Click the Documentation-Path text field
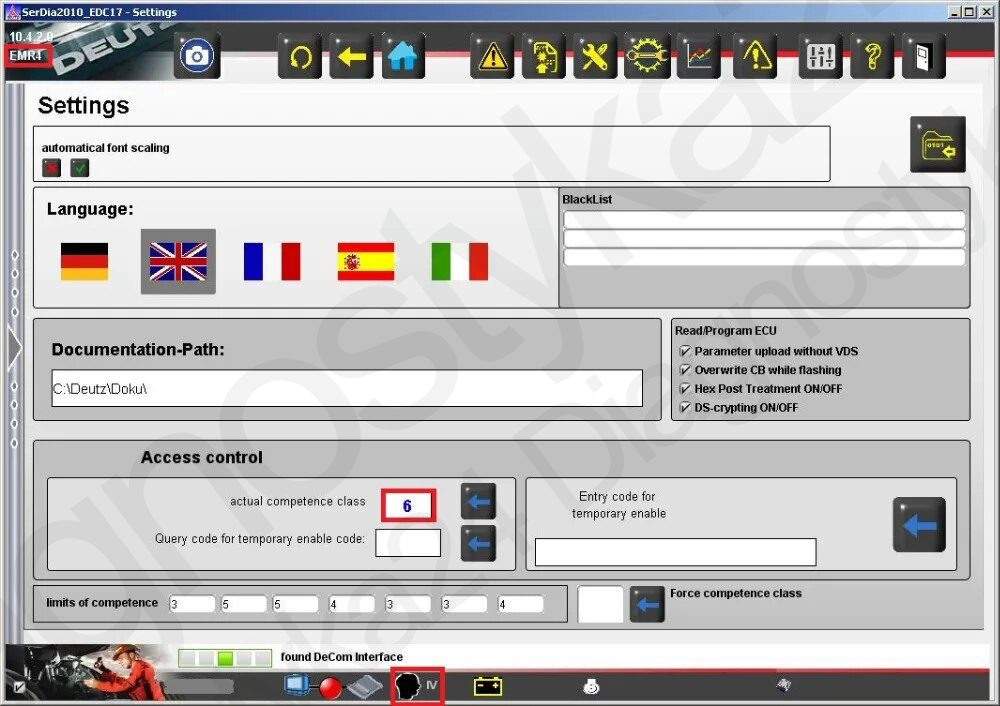 346,388
